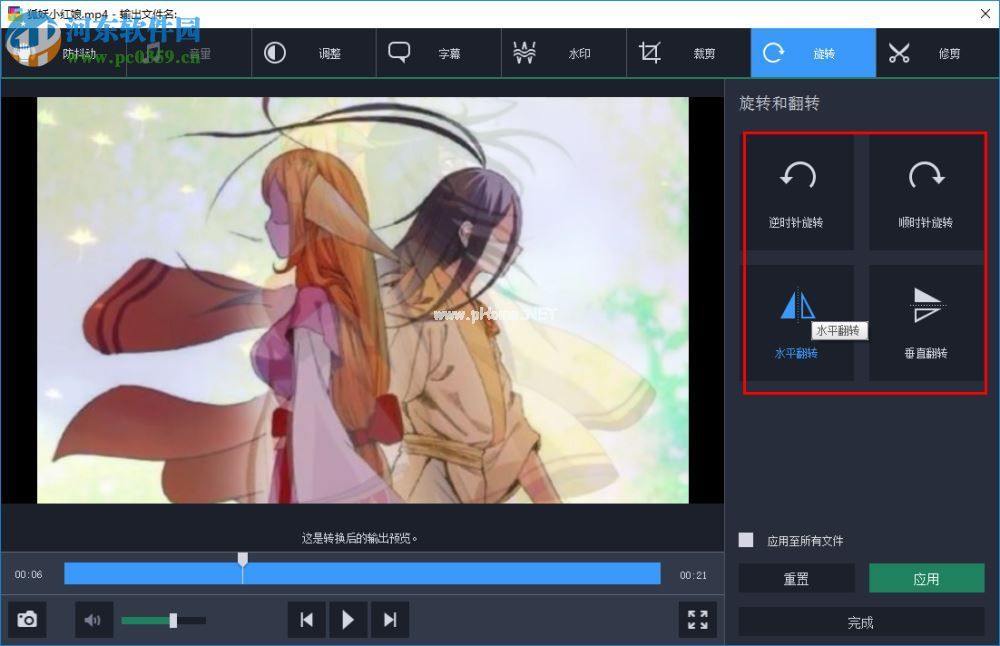Screen dimensions: 1000x646
Task: Enter fullscreen preview mode
Action: pos(697,619)
